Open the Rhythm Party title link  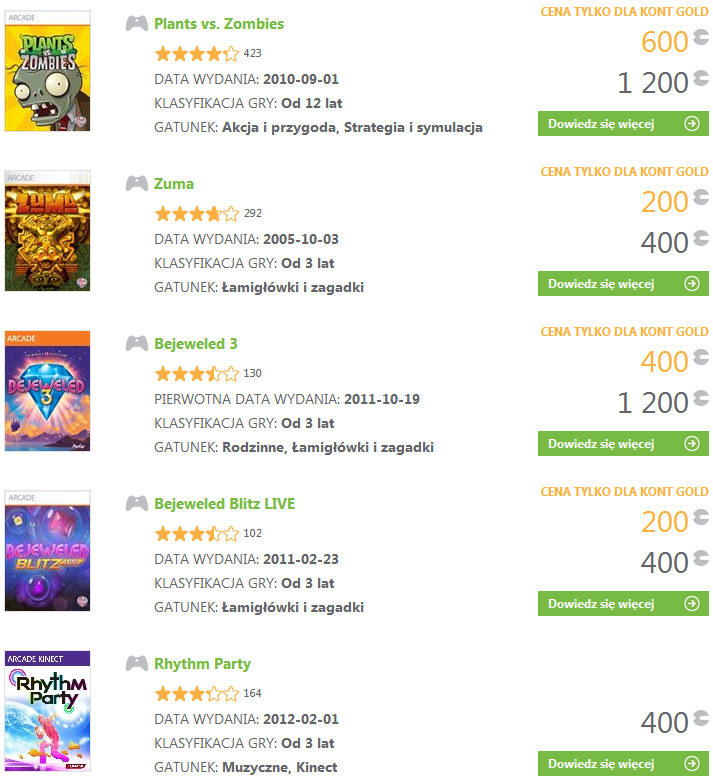(202, 664)
